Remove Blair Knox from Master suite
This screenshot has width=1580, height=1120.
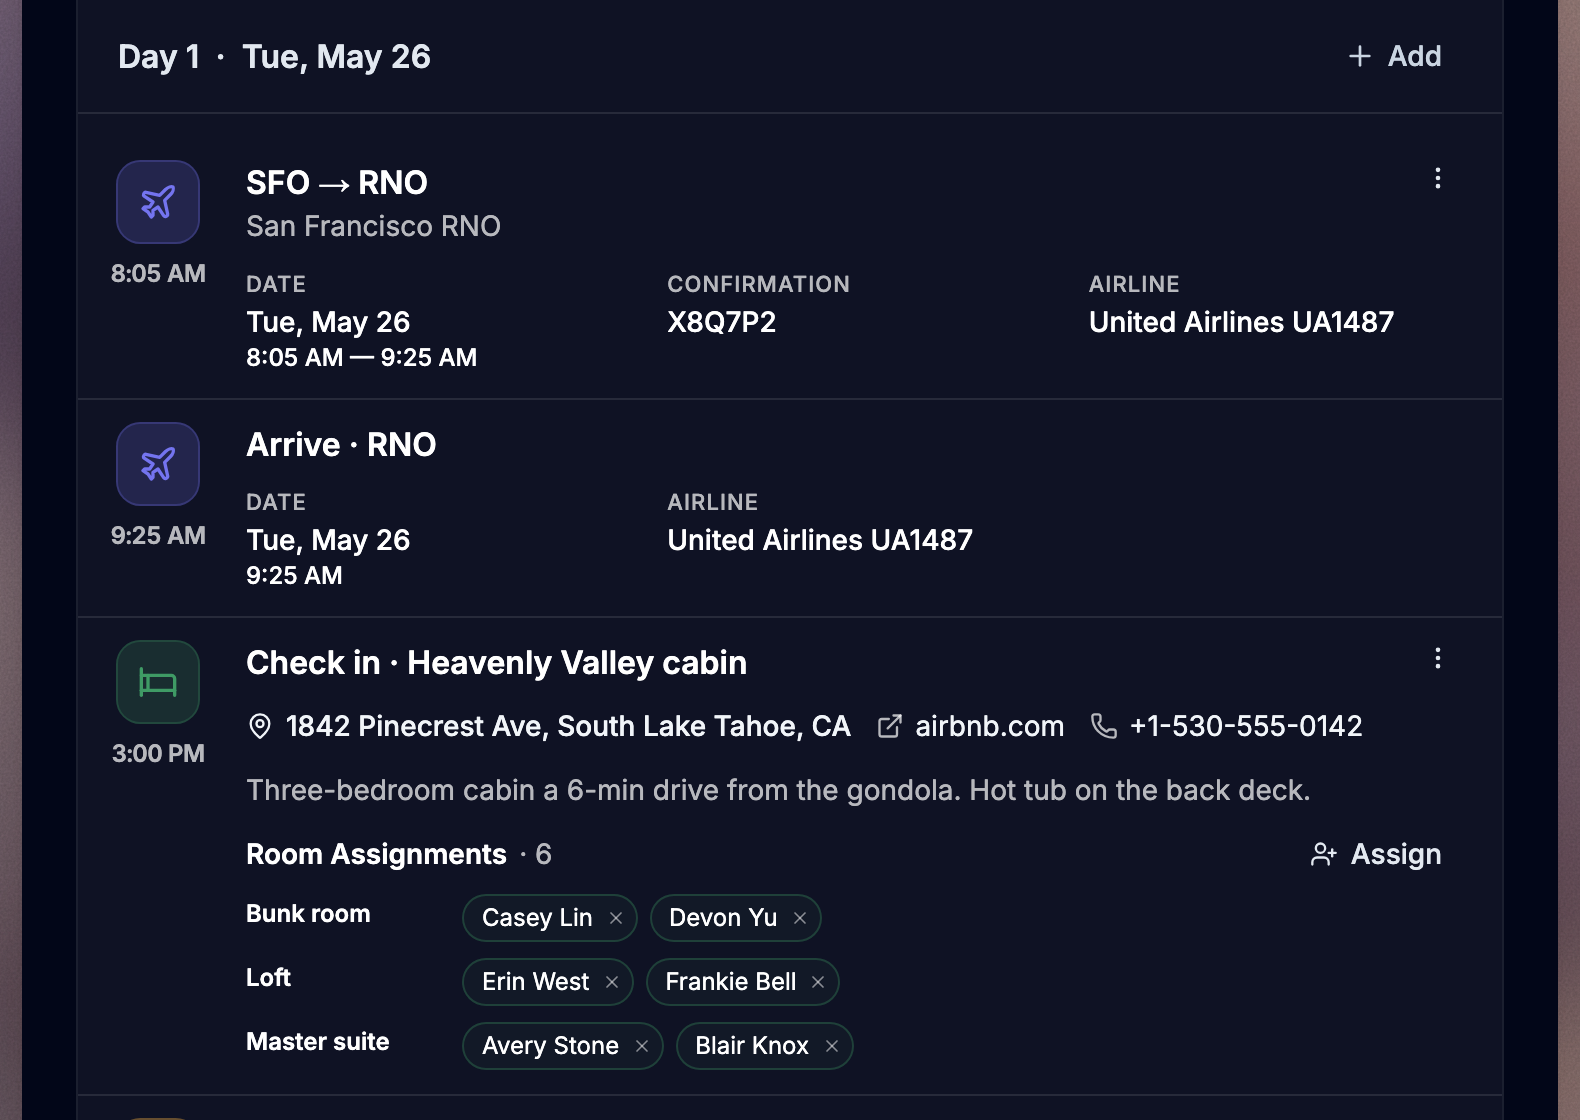(x=832, y=1046)
